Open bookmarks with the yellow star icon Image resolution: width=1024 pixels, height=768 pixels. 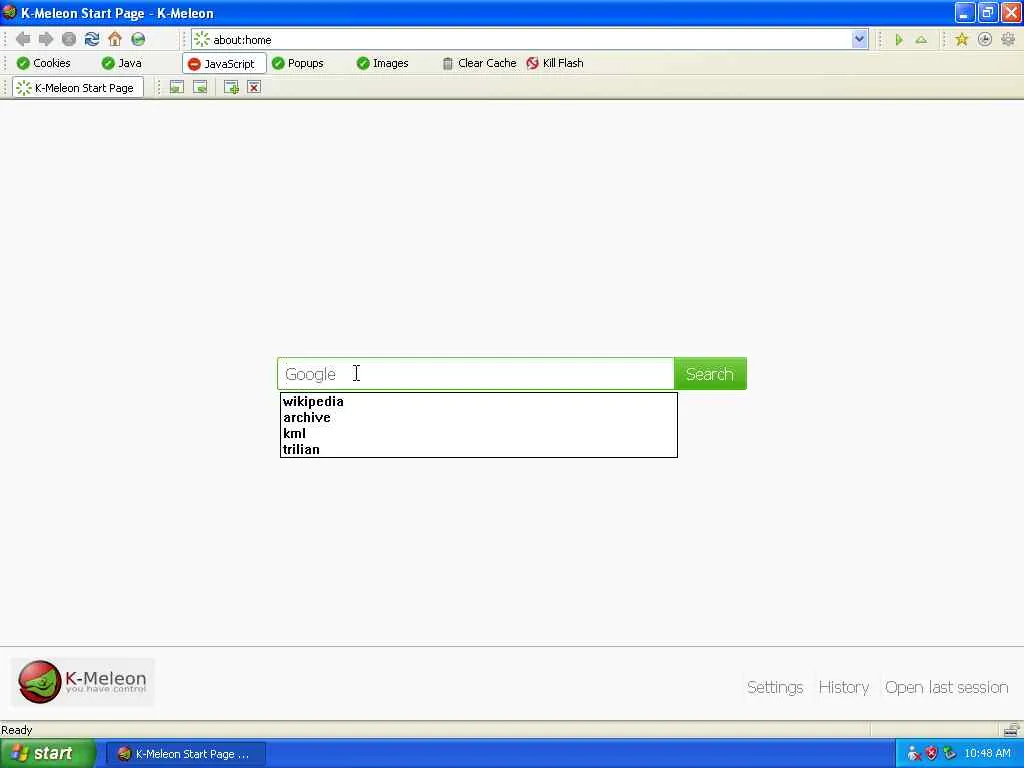coord(961,40)
